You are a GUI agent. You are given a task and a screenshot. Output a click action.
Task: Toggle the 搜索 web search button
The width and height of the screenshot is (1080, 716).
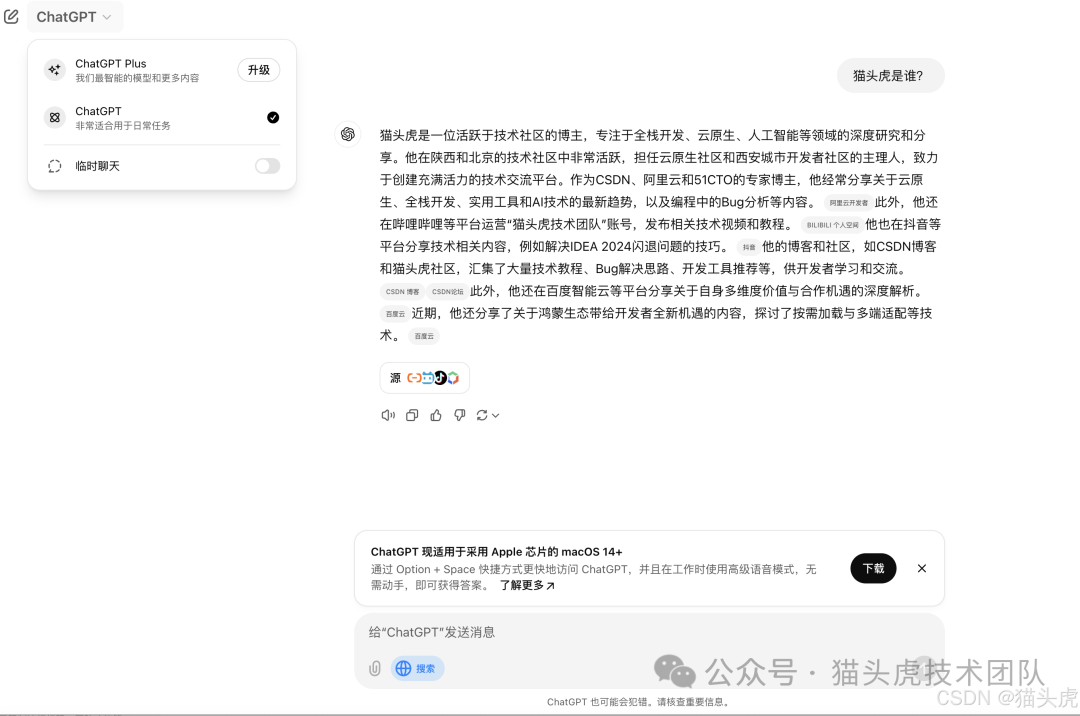417,668
